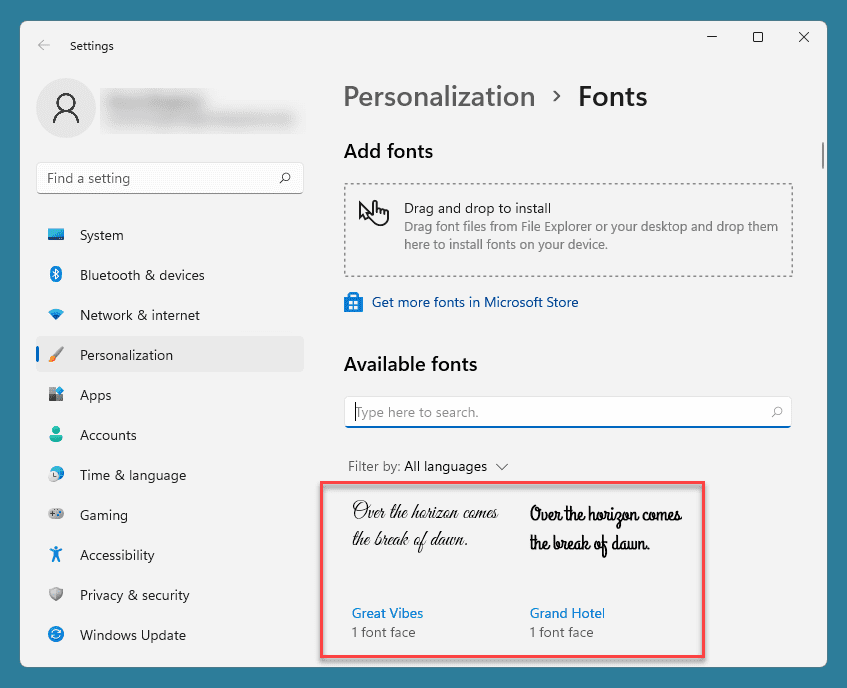Click the Privacy shield icon
Screen dimensions: 847x688
tap(56, 594)
